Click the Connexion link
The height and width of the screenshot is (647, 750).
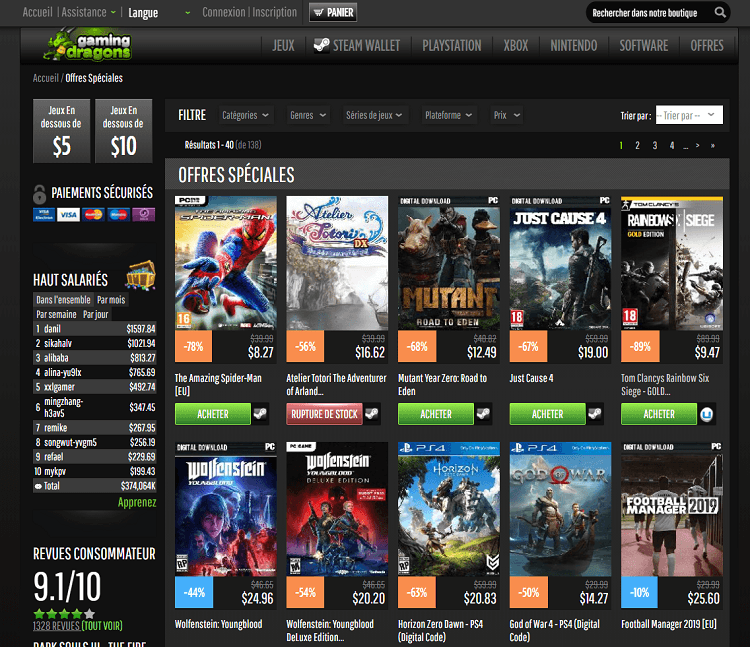pos(223,12)
